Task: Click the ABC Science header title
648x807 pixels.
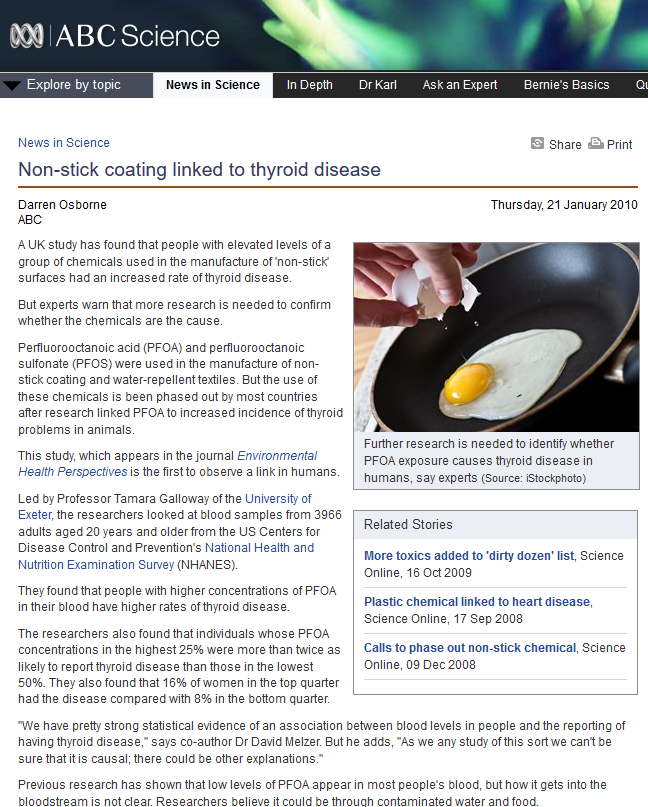Action: (x=138, y=36)
